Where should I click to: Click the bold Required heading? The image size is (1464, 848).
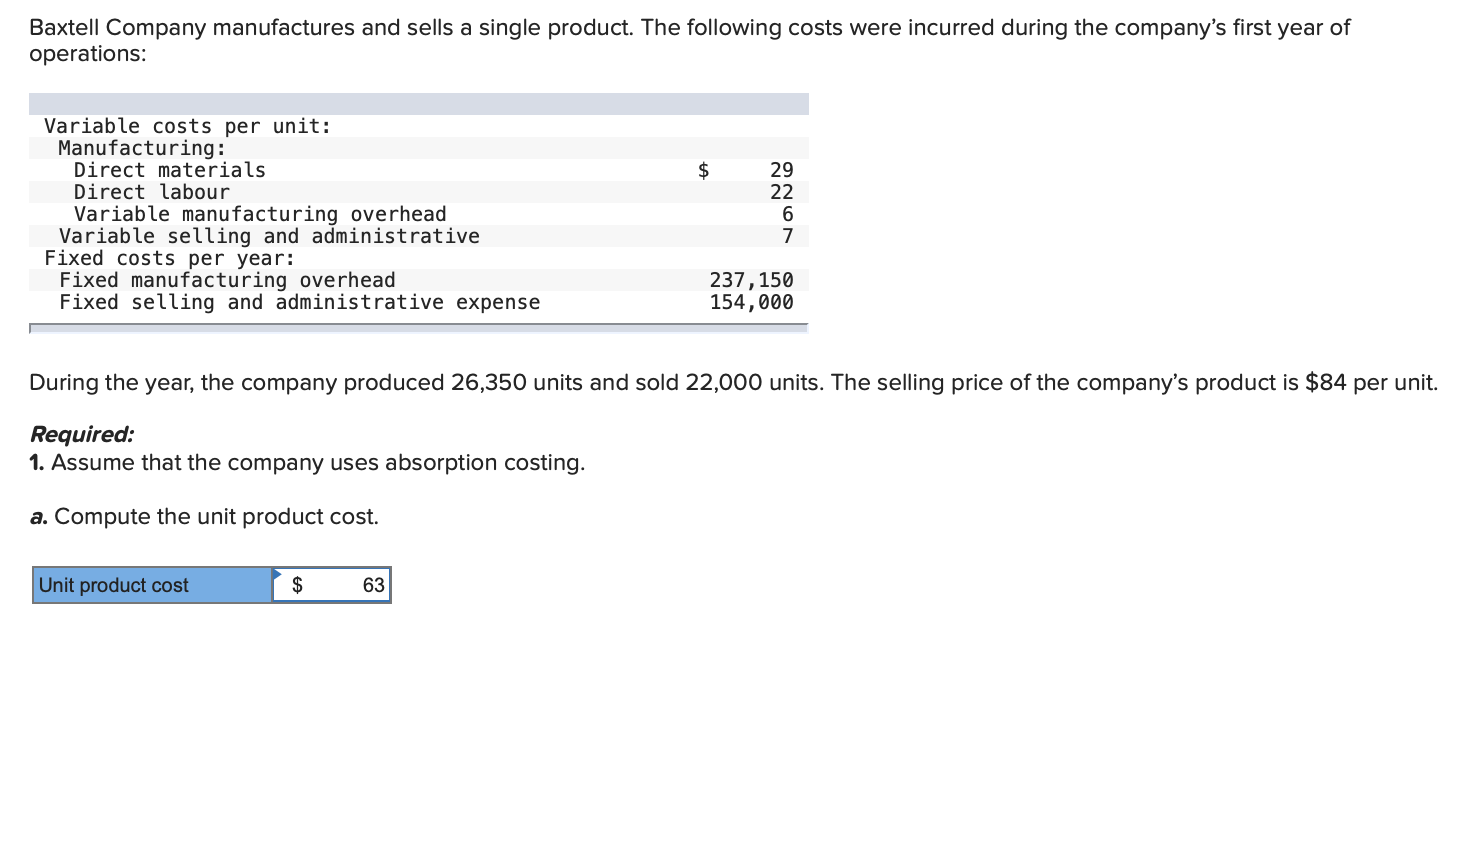(81, 434)
